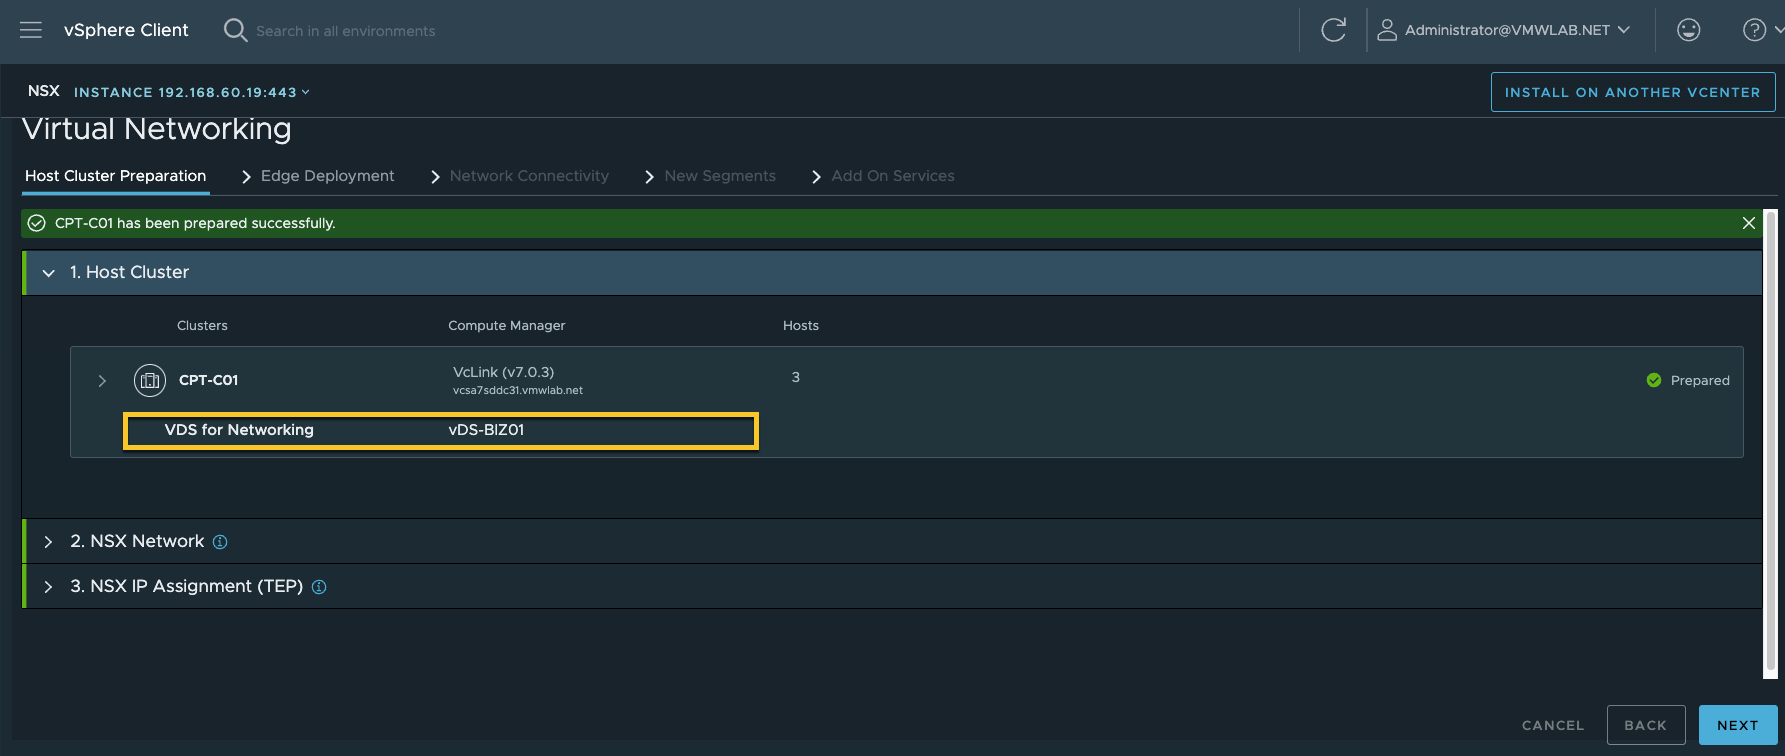Open the help question mark menu

pyautogui.click(x=1754, y=30)
